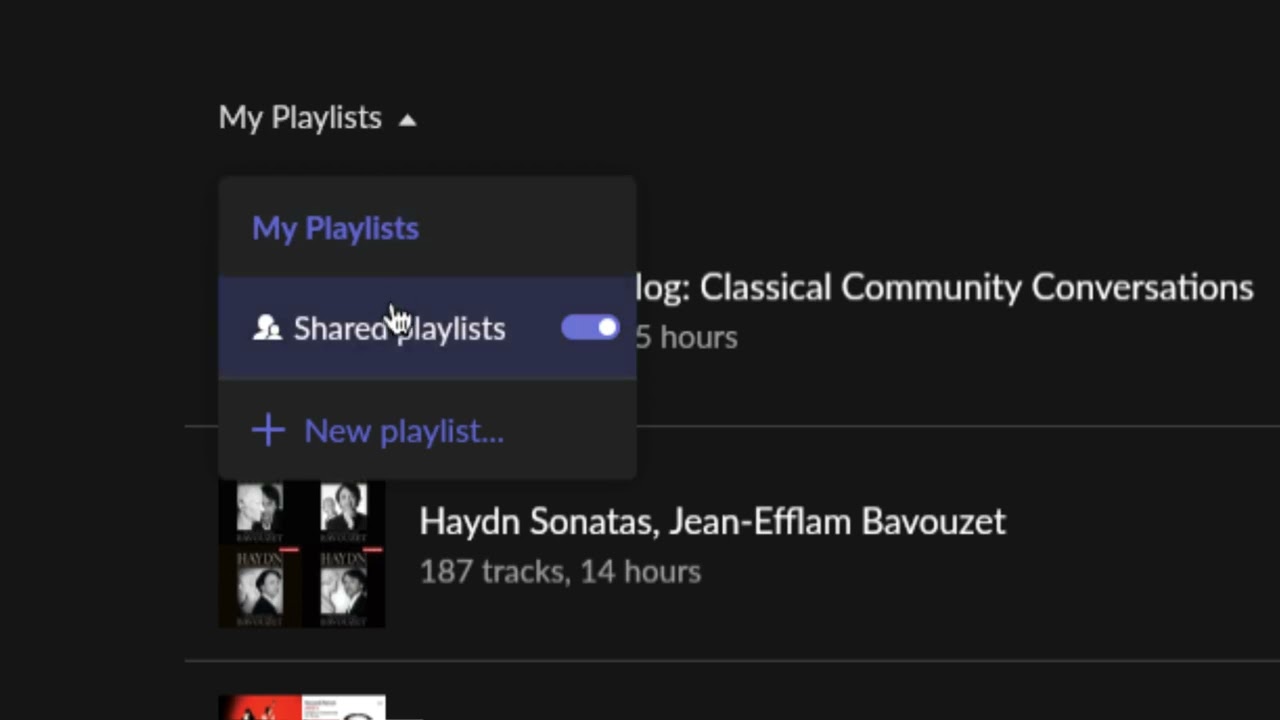Click the white album cover beside the red one
Viewport: 1280px width, 720px height.
tap(344, 708)
